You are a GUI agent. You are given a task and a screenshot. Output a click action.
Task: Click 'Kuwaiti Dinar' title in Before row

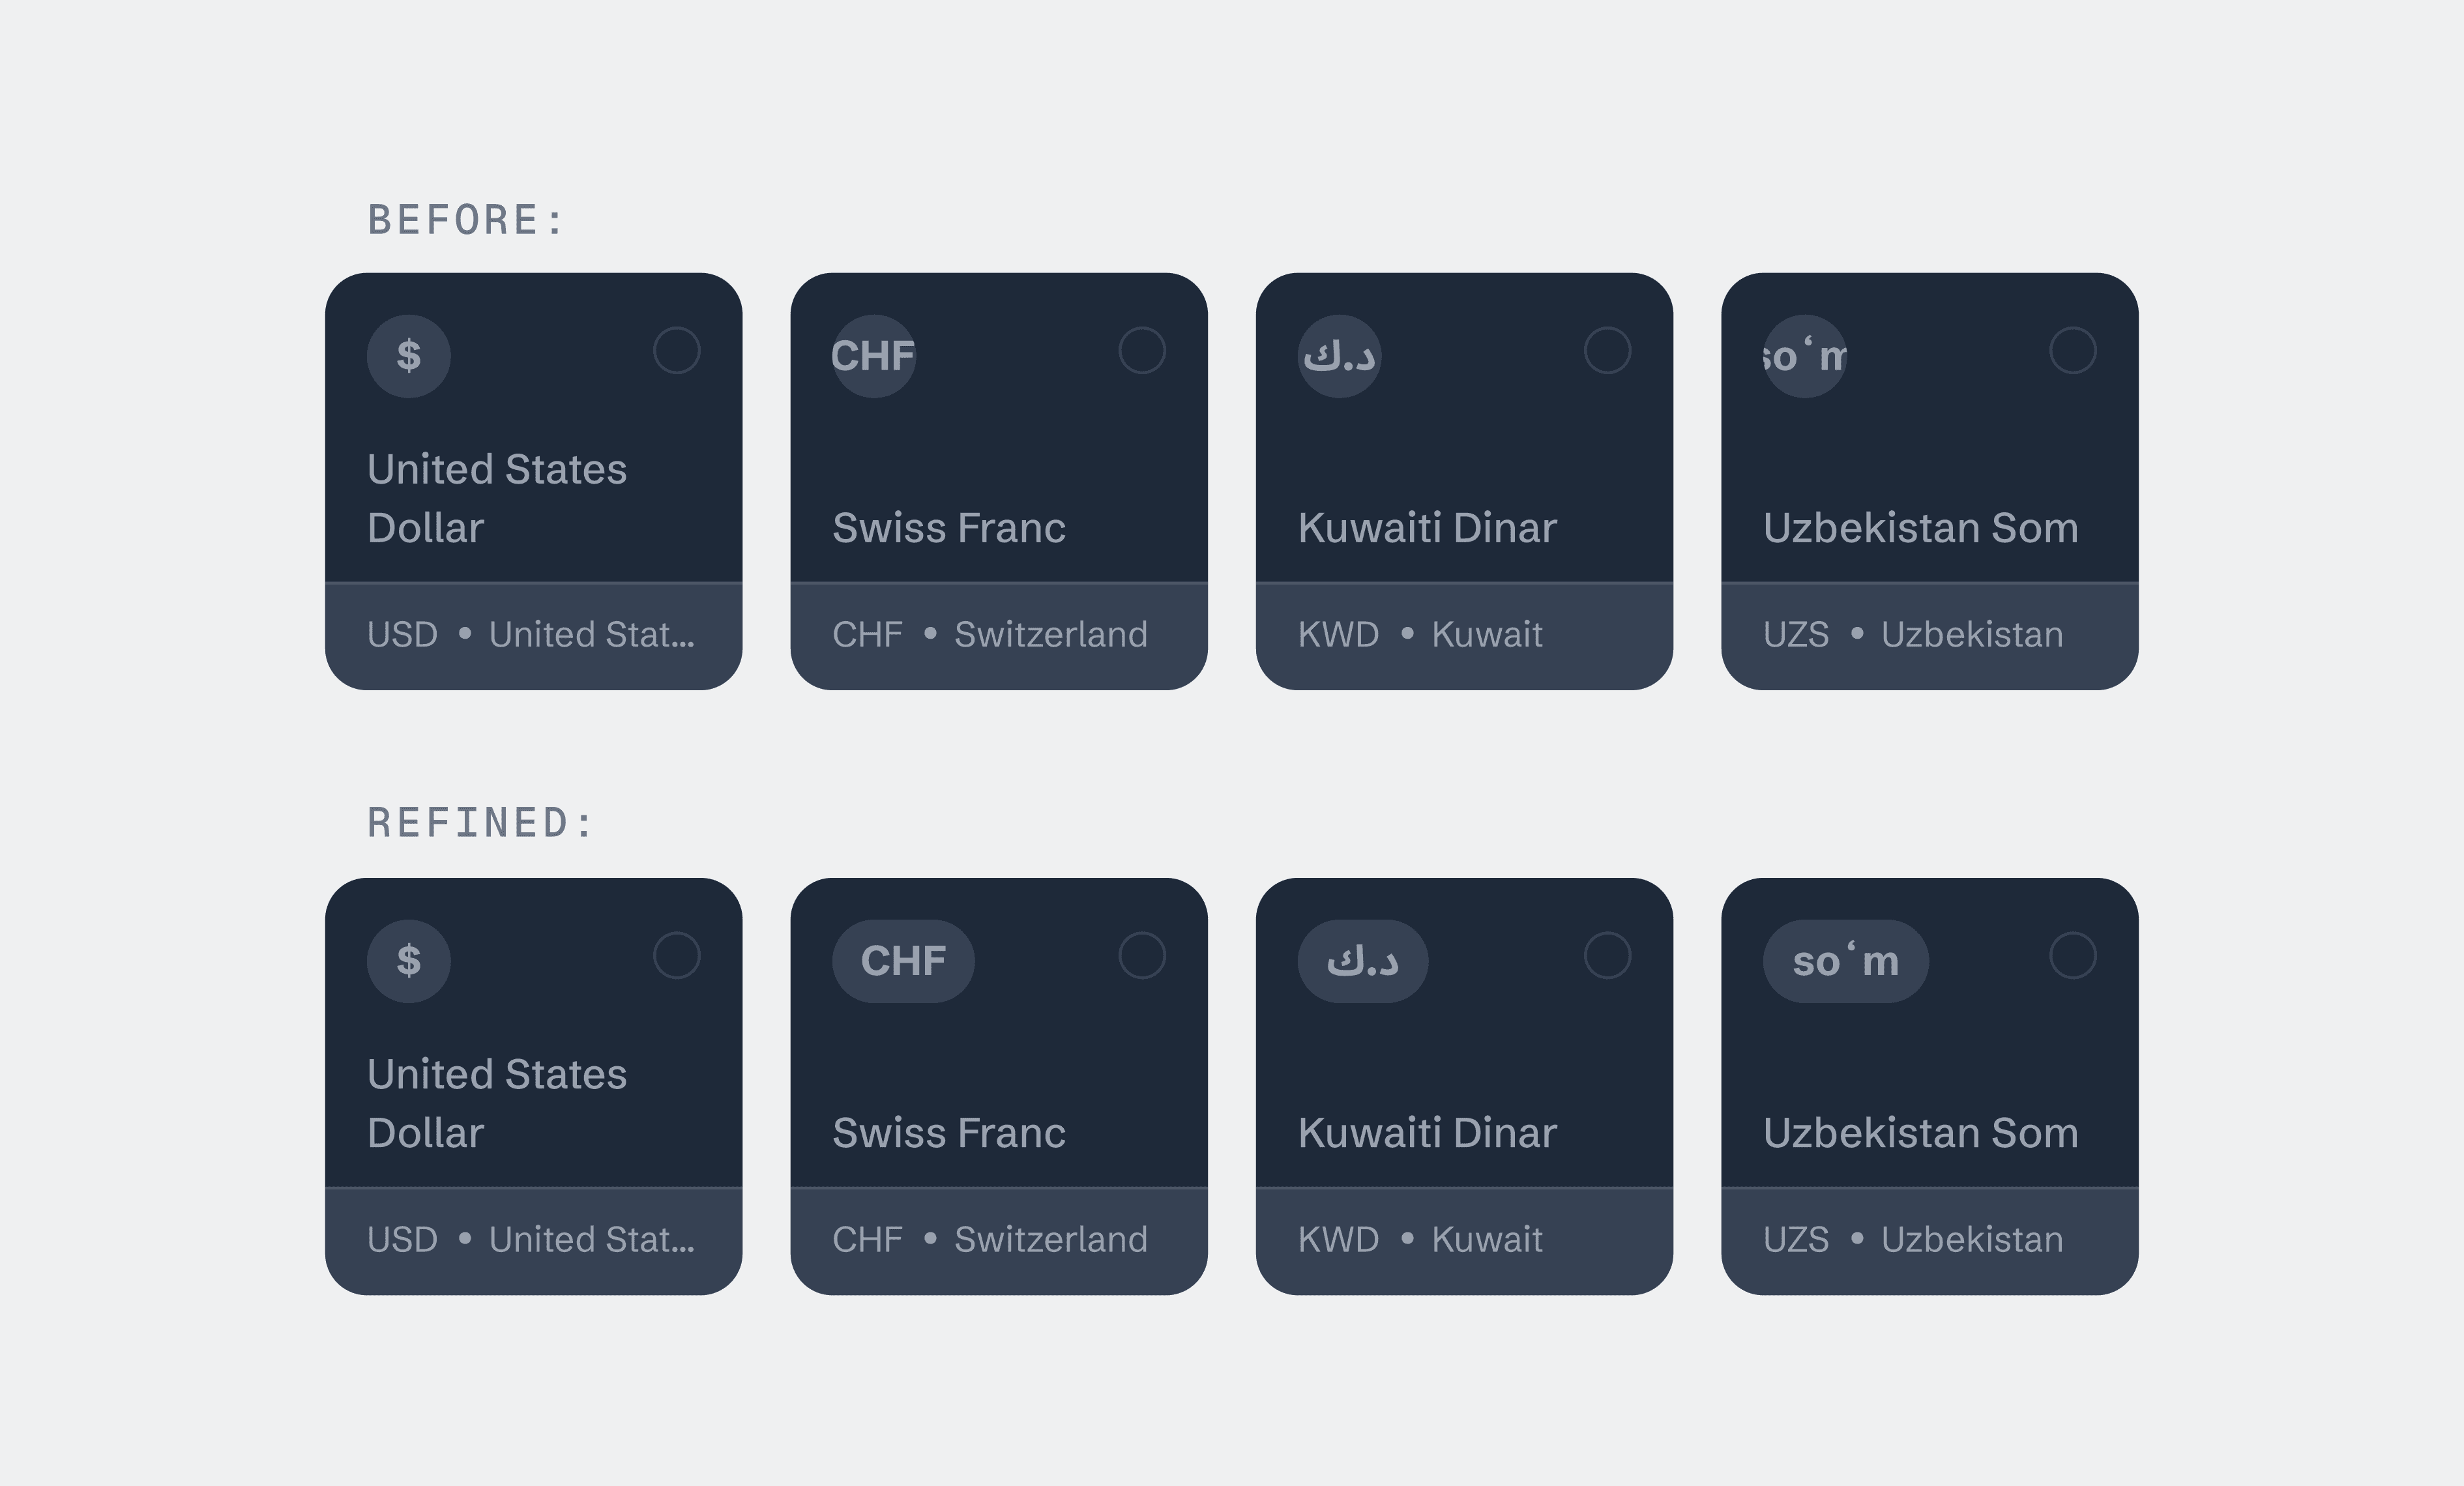(x=1427, y=528)
